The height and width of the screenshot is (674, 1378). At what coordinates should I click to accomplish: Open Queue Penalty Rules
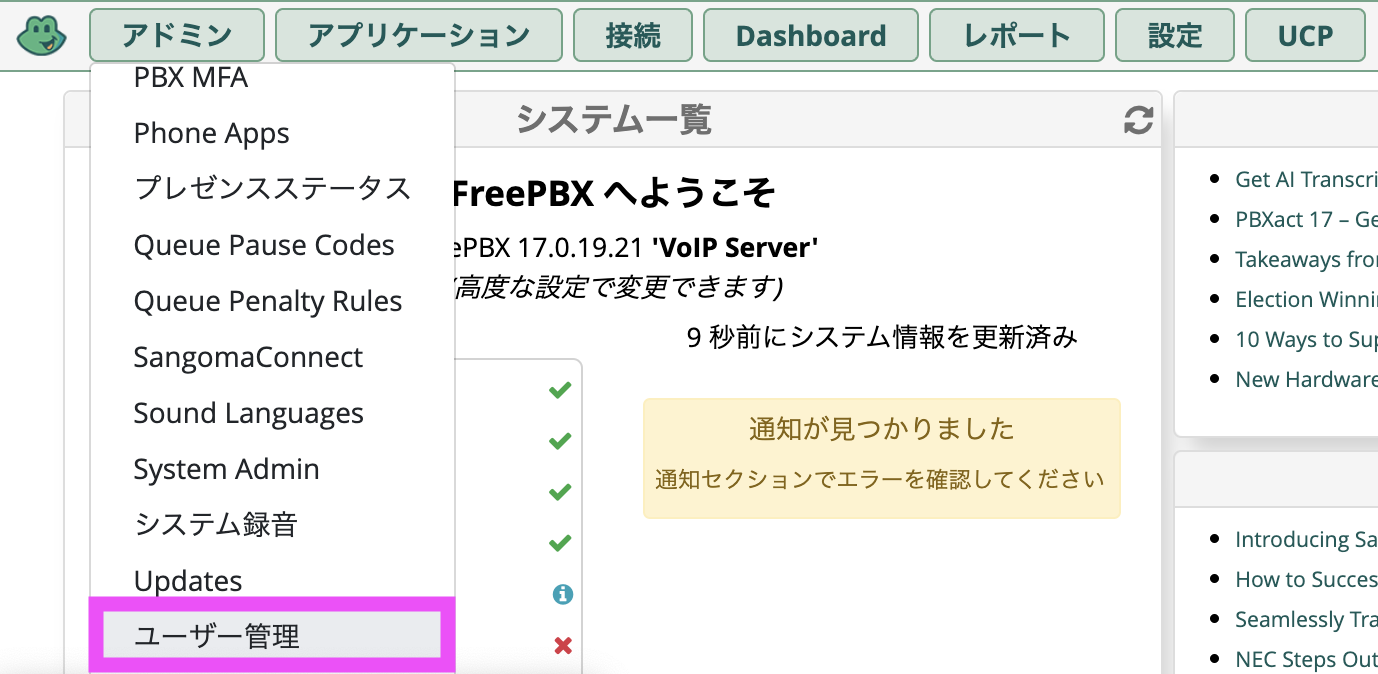(272, 301)
